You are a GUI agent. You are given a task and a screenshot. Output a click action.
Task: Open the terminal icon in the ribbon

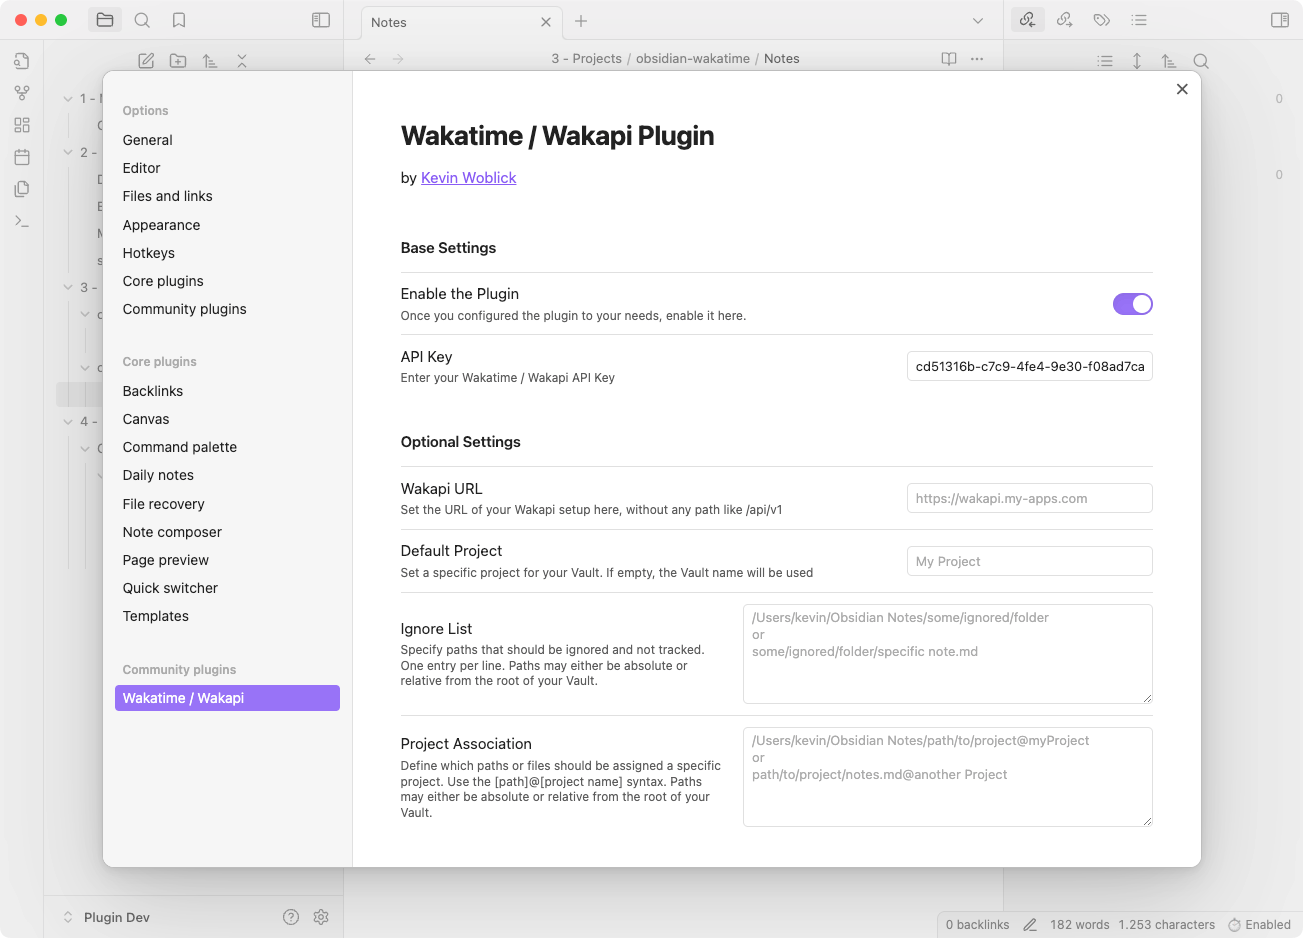tap(21, 220)
